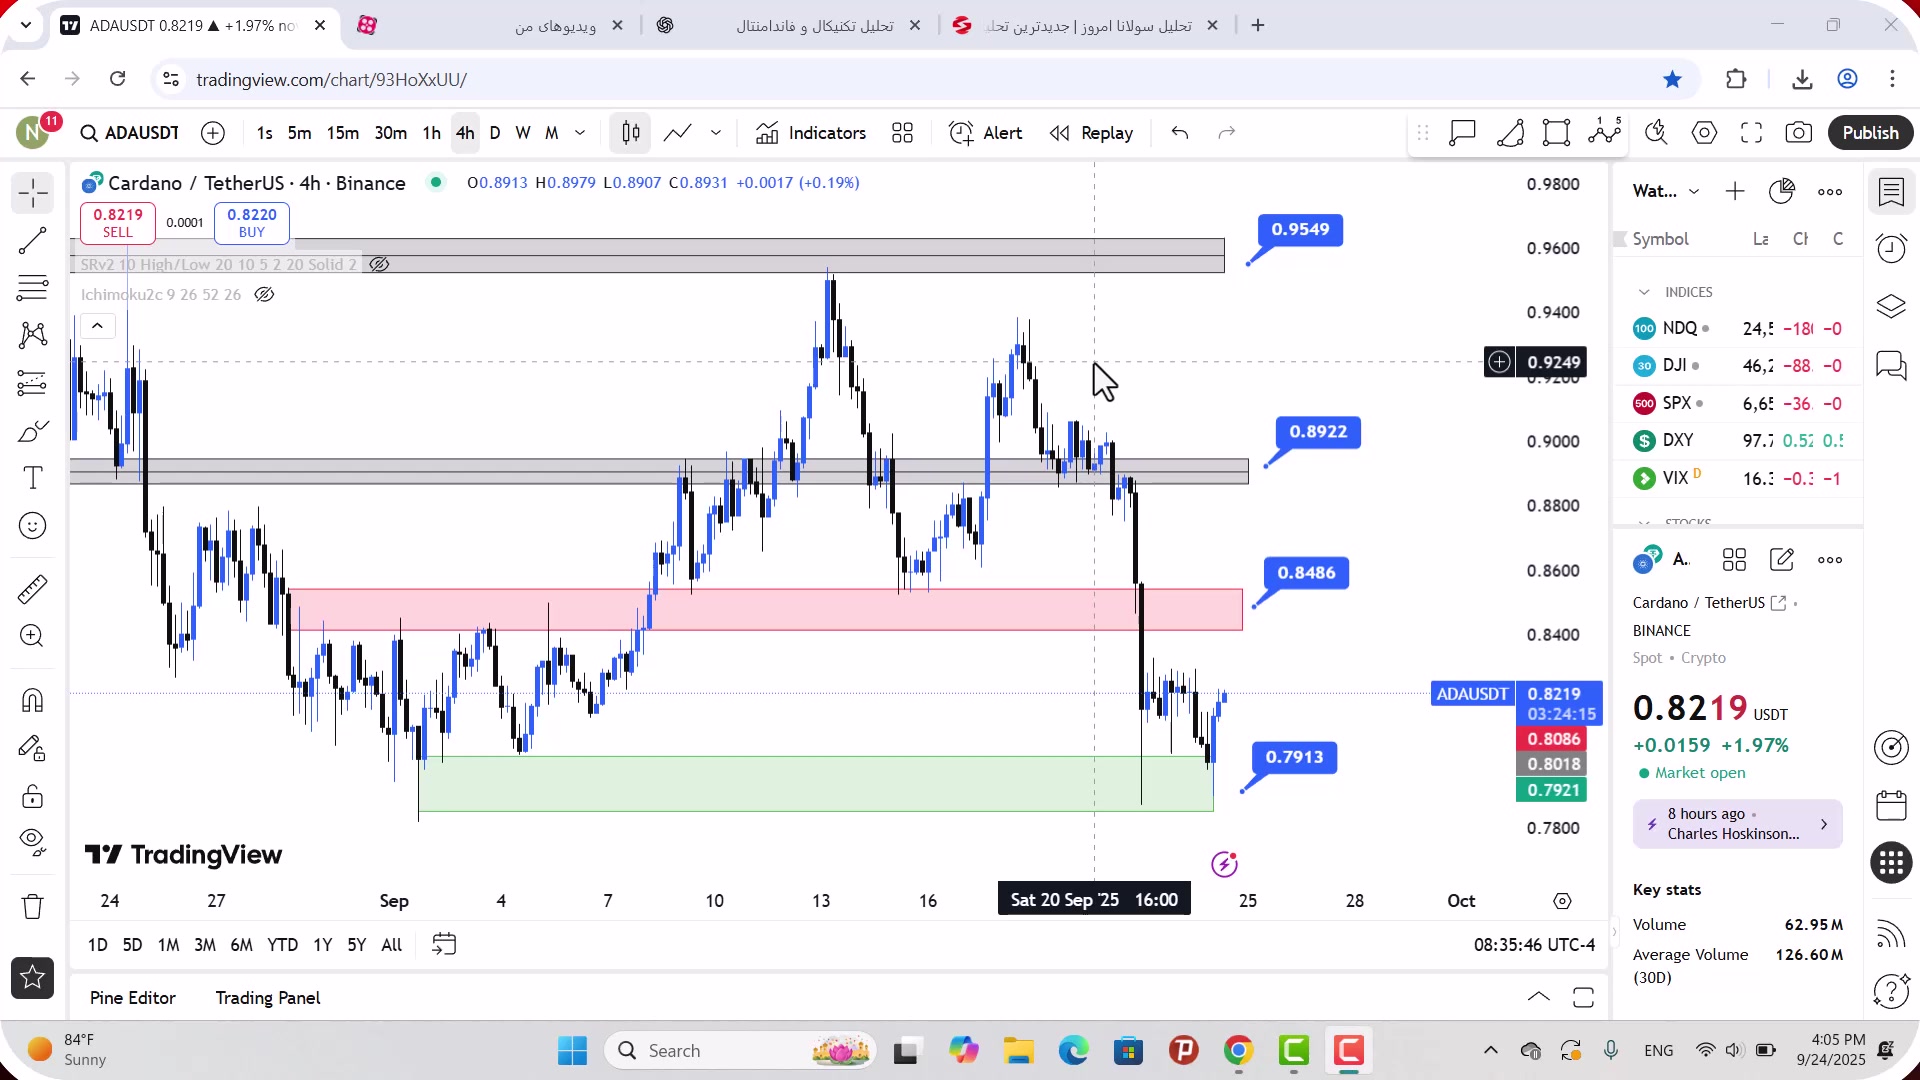1920x1080 pixels.
Task: Remove drawings with the trash icon
Action: 32,906
